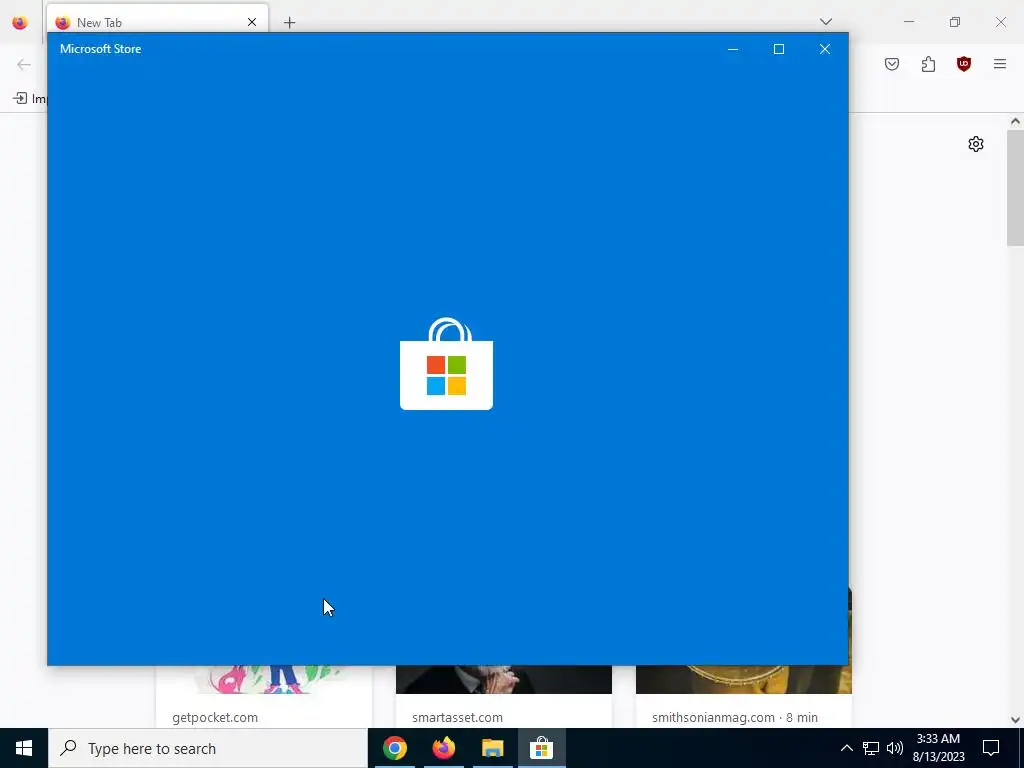Click the Microsoft Store shopping bag logo
The width and height of the screenshot is (1024, 768).
click(x=447, y=364)
